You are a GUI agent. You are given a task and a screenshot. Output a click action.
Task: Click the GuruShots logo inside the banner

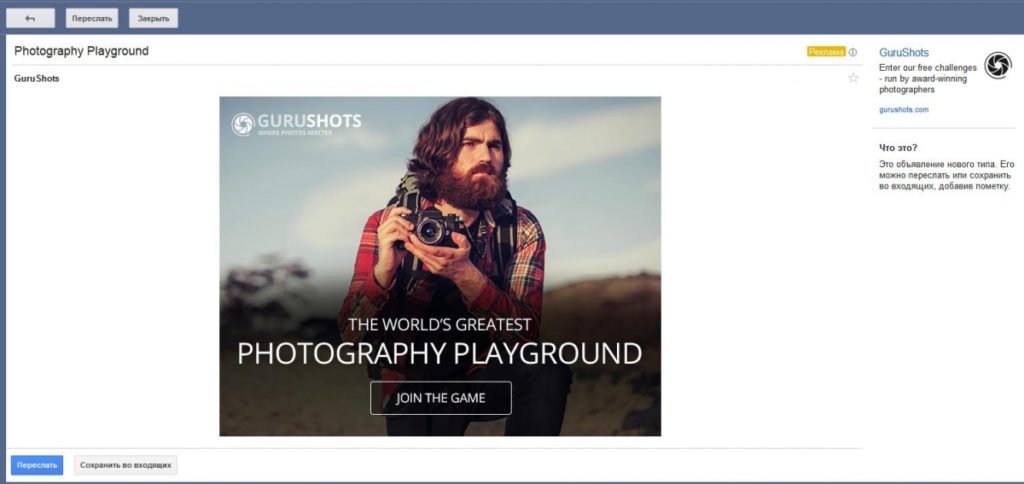(x=296, y=124)
